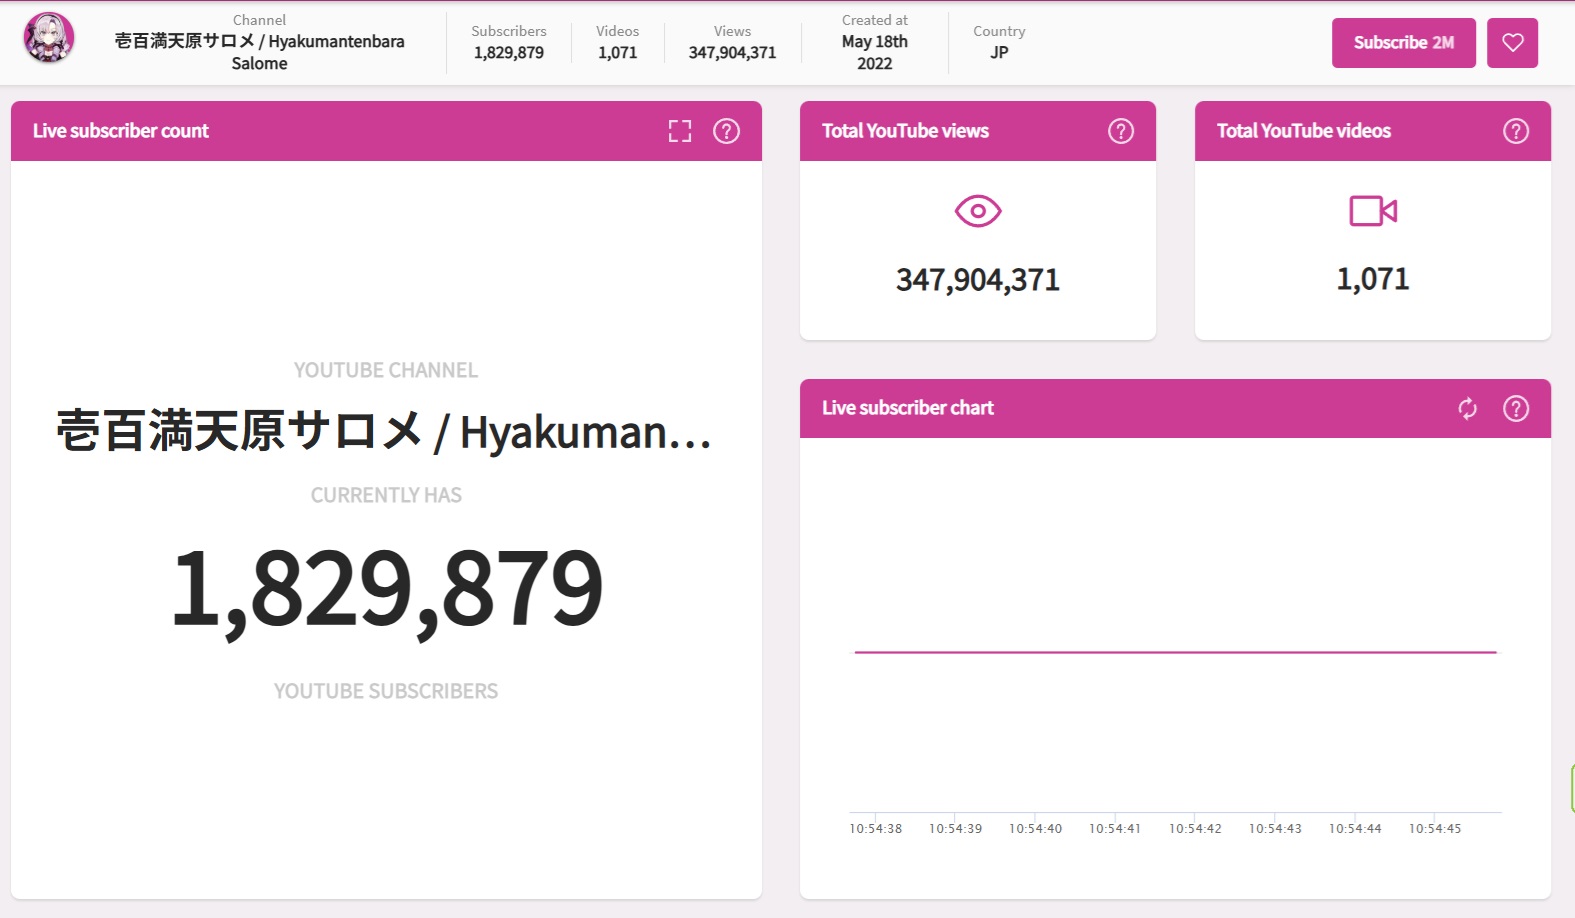
Task: Refresh the Live subscriber chart
Action: tap(1467, 408)
